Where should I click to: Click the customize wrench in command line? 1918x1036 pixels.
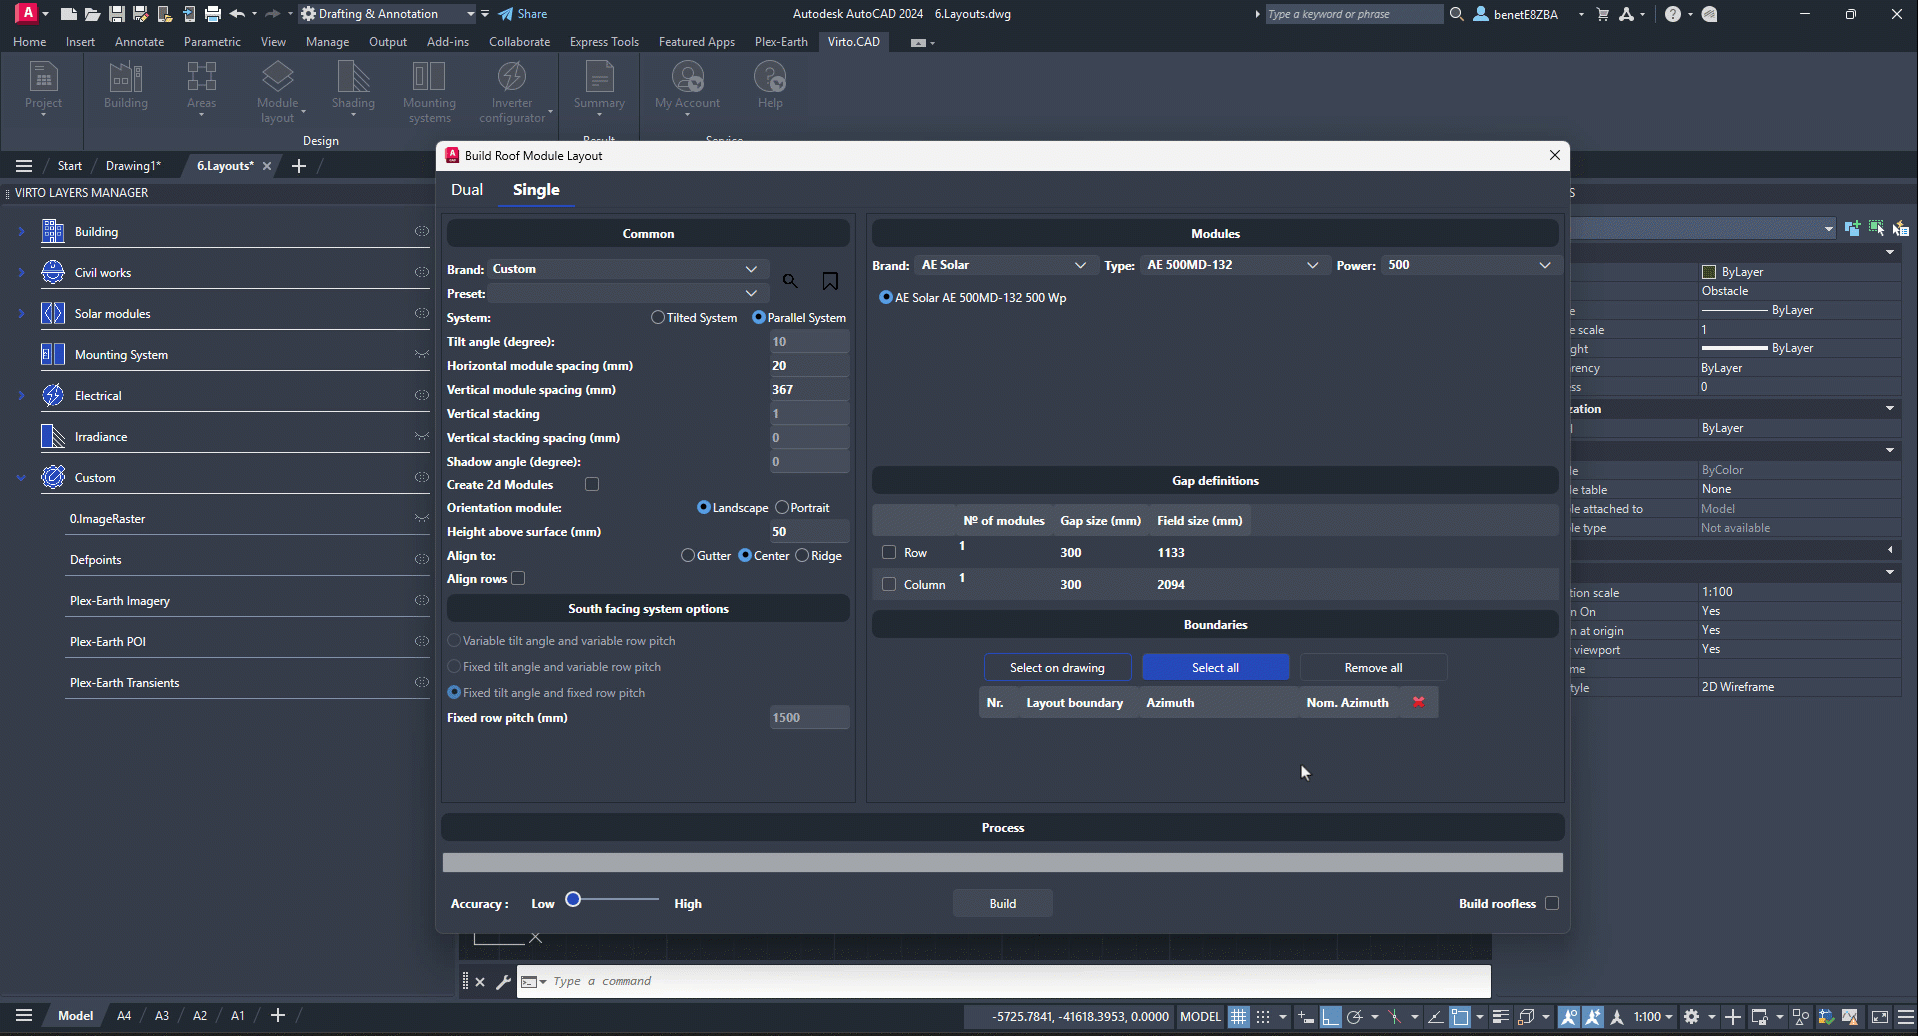503,982
